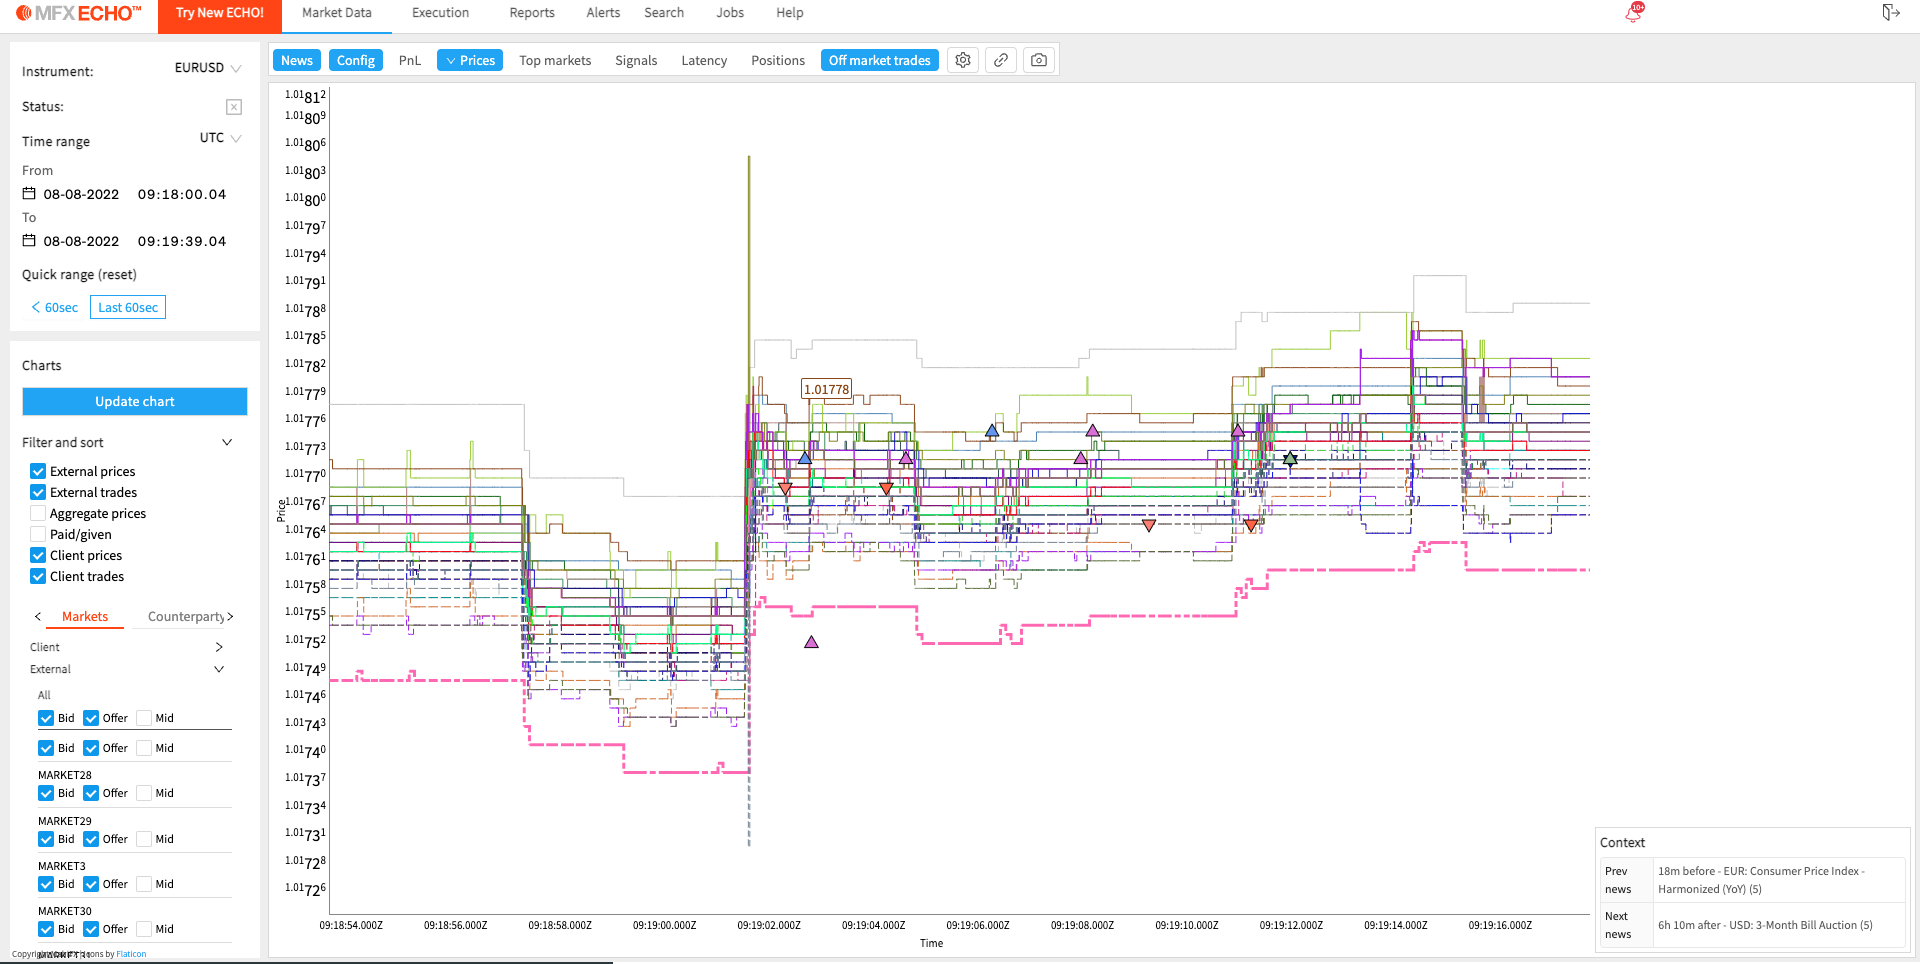
Task: Click the notification bell icon
Action: [x=1634, y=12]
